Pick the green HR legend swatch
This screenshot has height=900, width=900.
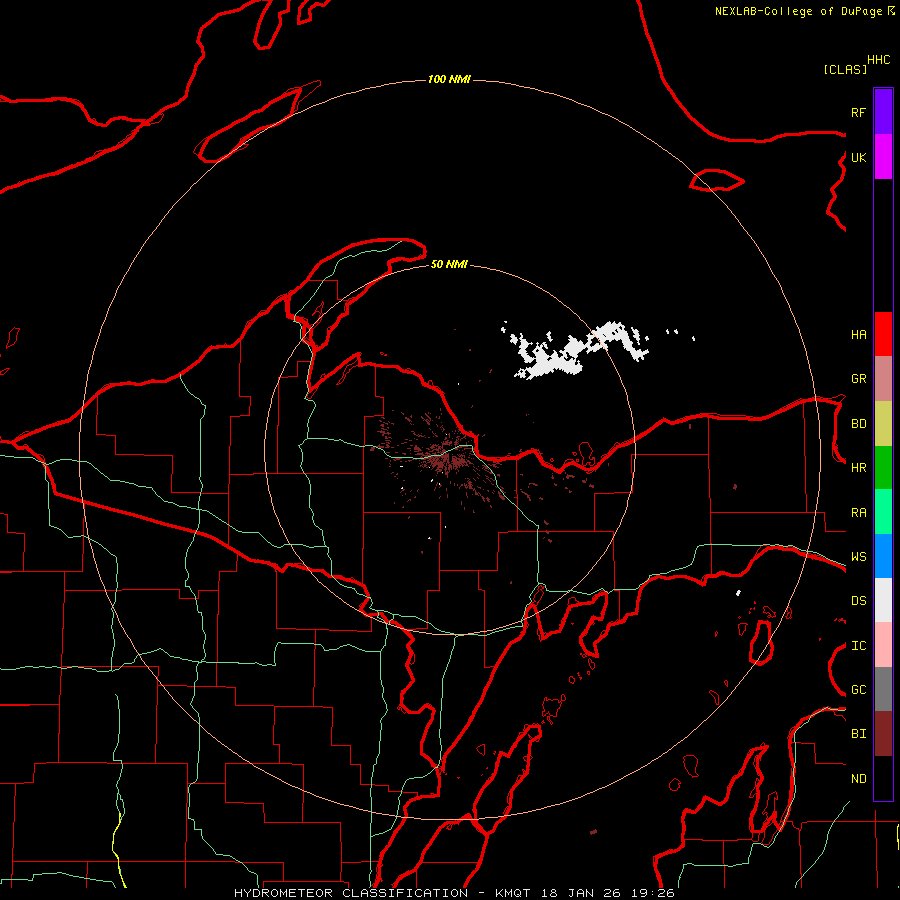coord(883,468)
